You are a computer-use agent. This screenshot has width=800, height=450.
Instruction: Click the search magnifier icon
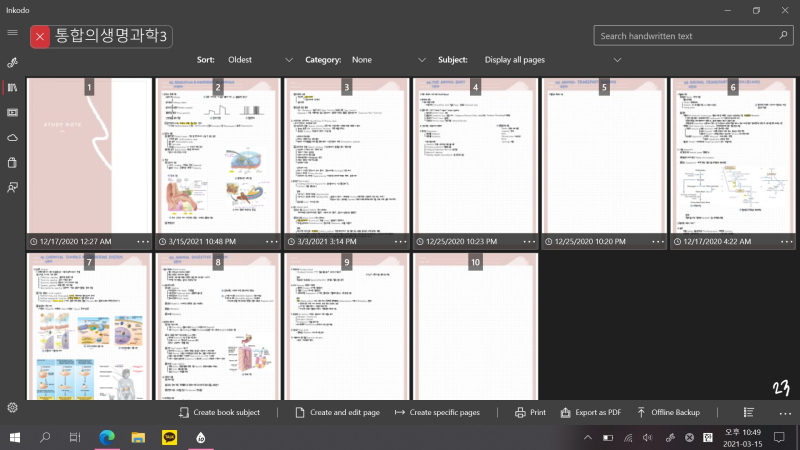(783, 36)
